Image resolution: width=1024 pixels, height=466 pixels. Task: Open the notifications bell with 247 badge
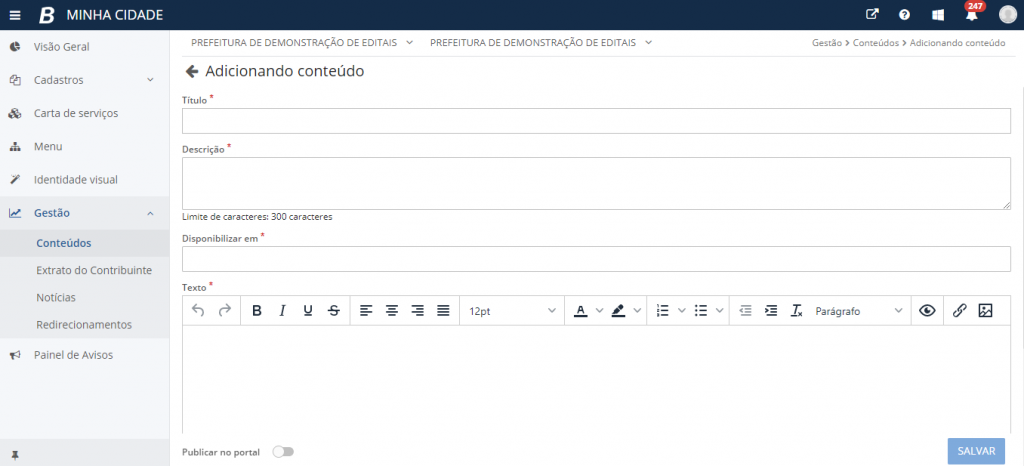point(972,13)
